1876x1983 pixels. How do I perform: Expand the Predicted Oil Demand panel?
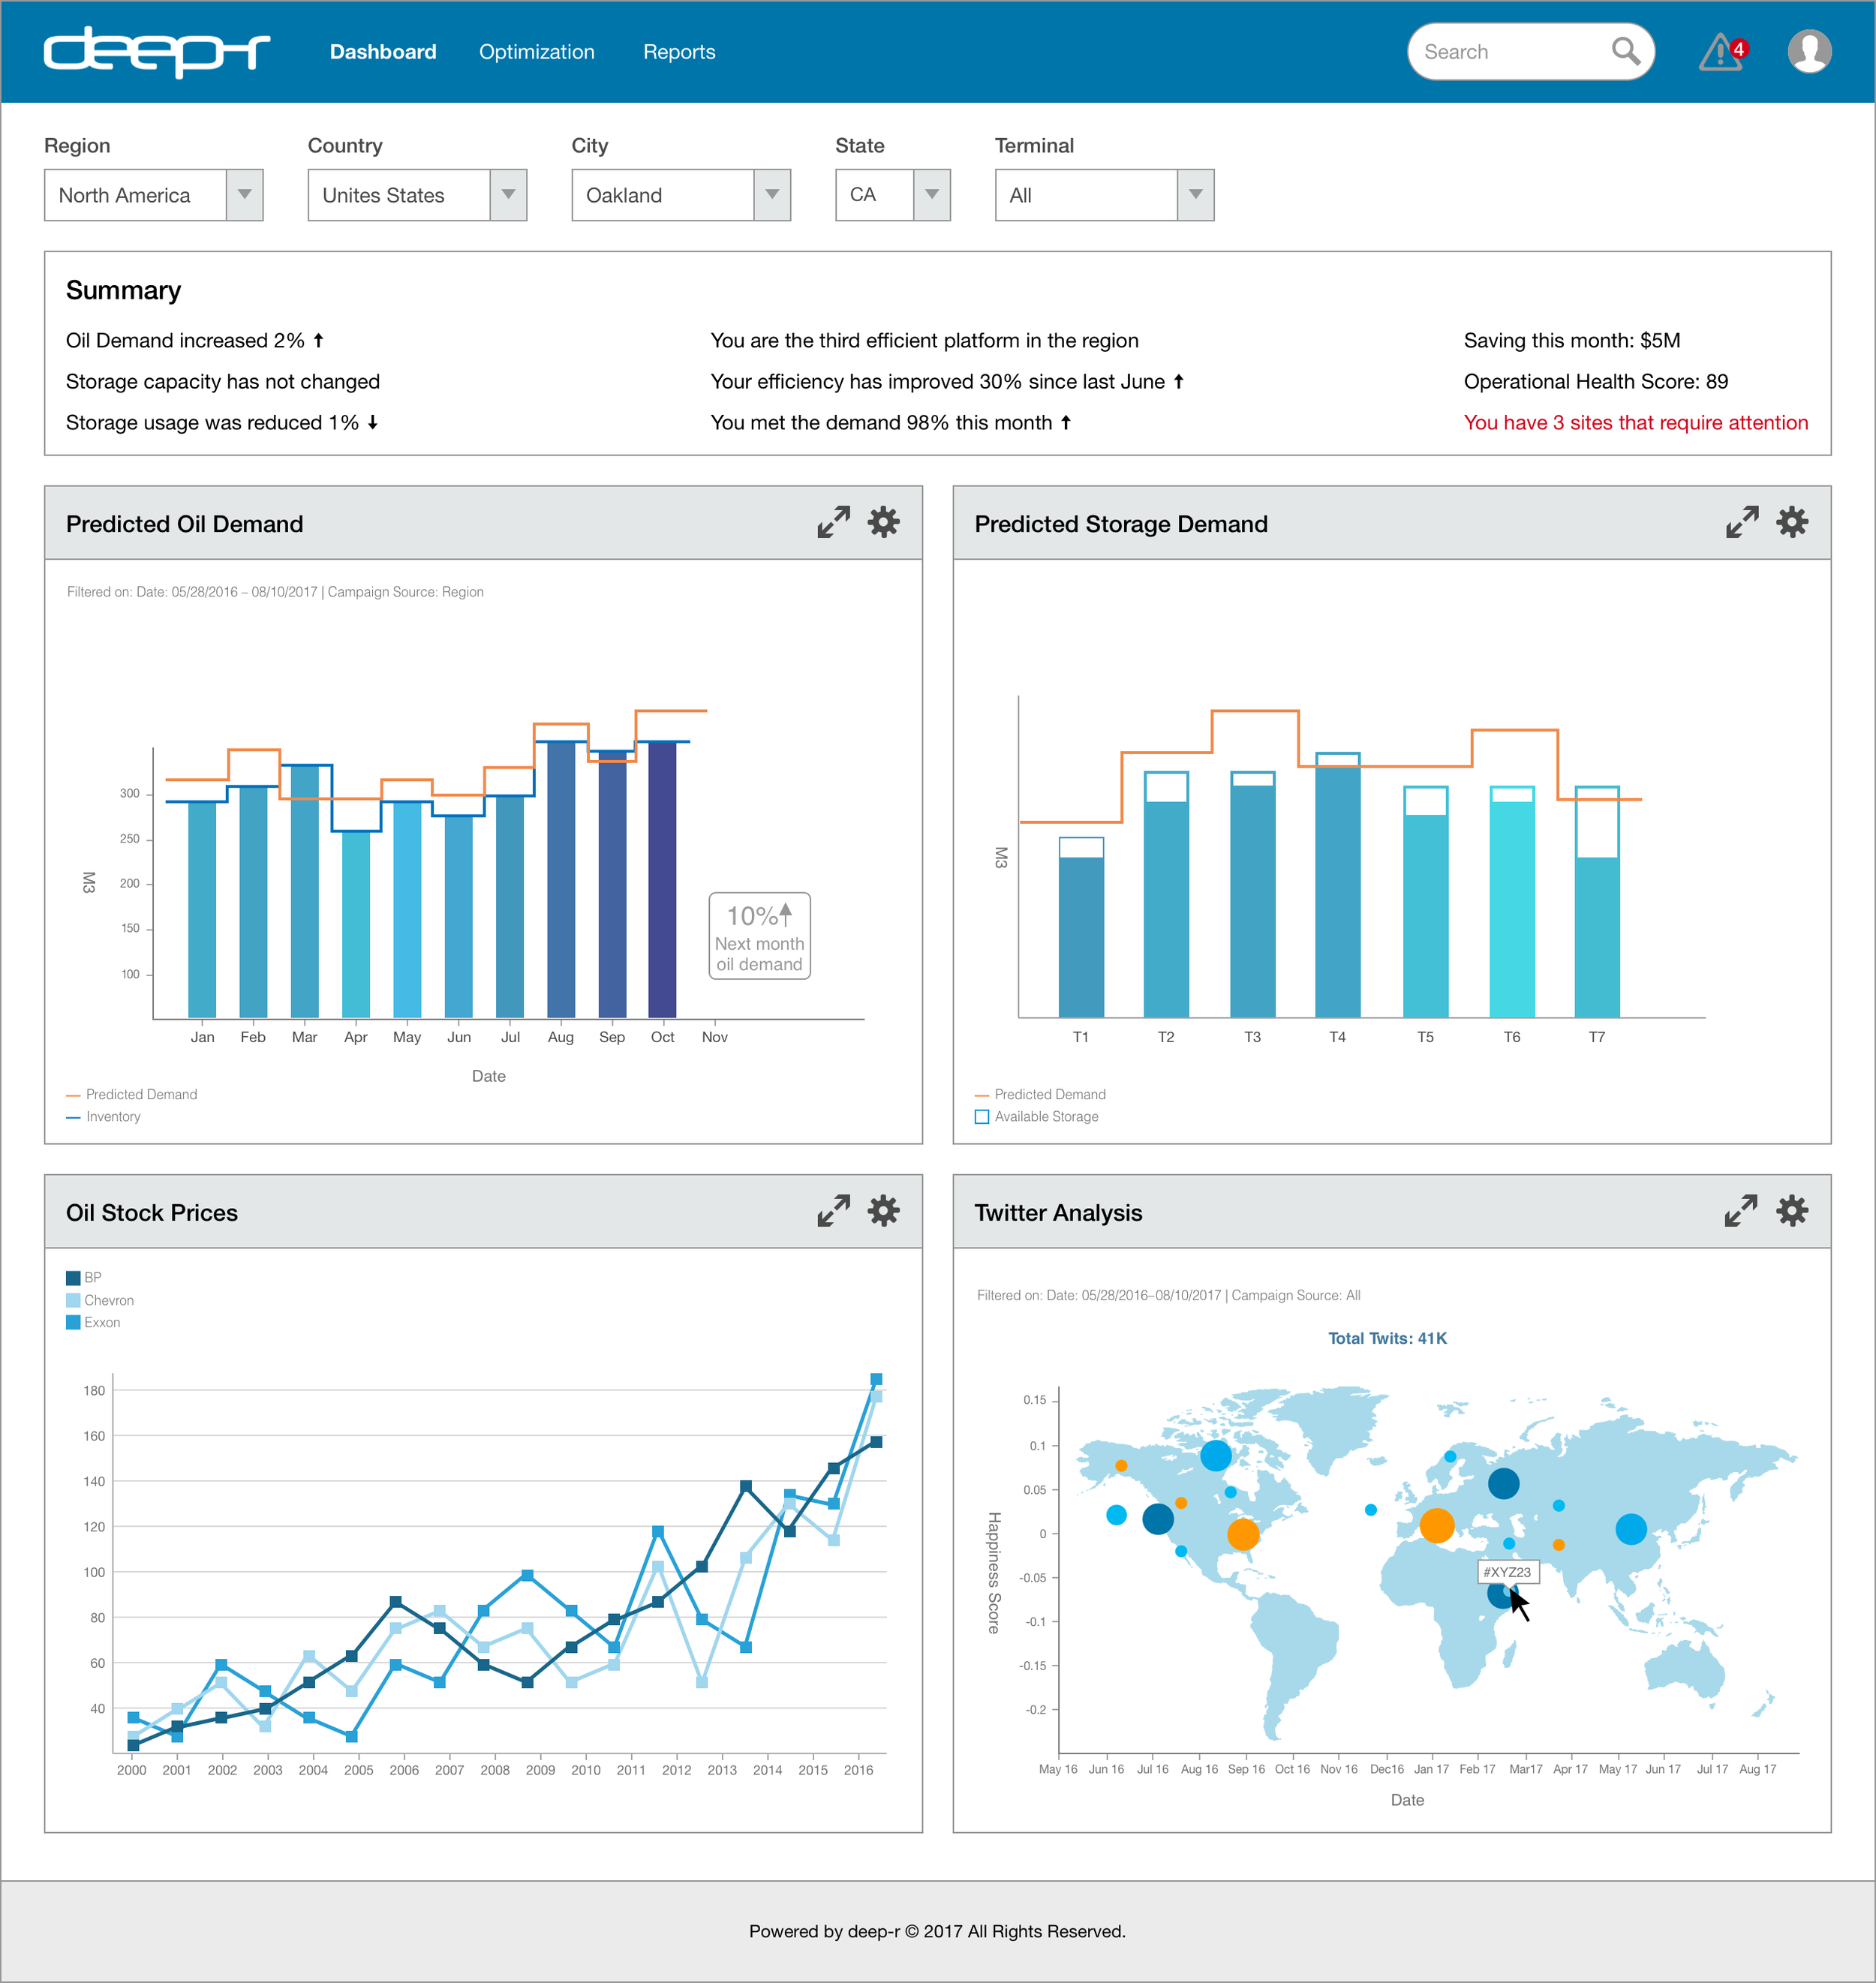(x=834, y=522)
